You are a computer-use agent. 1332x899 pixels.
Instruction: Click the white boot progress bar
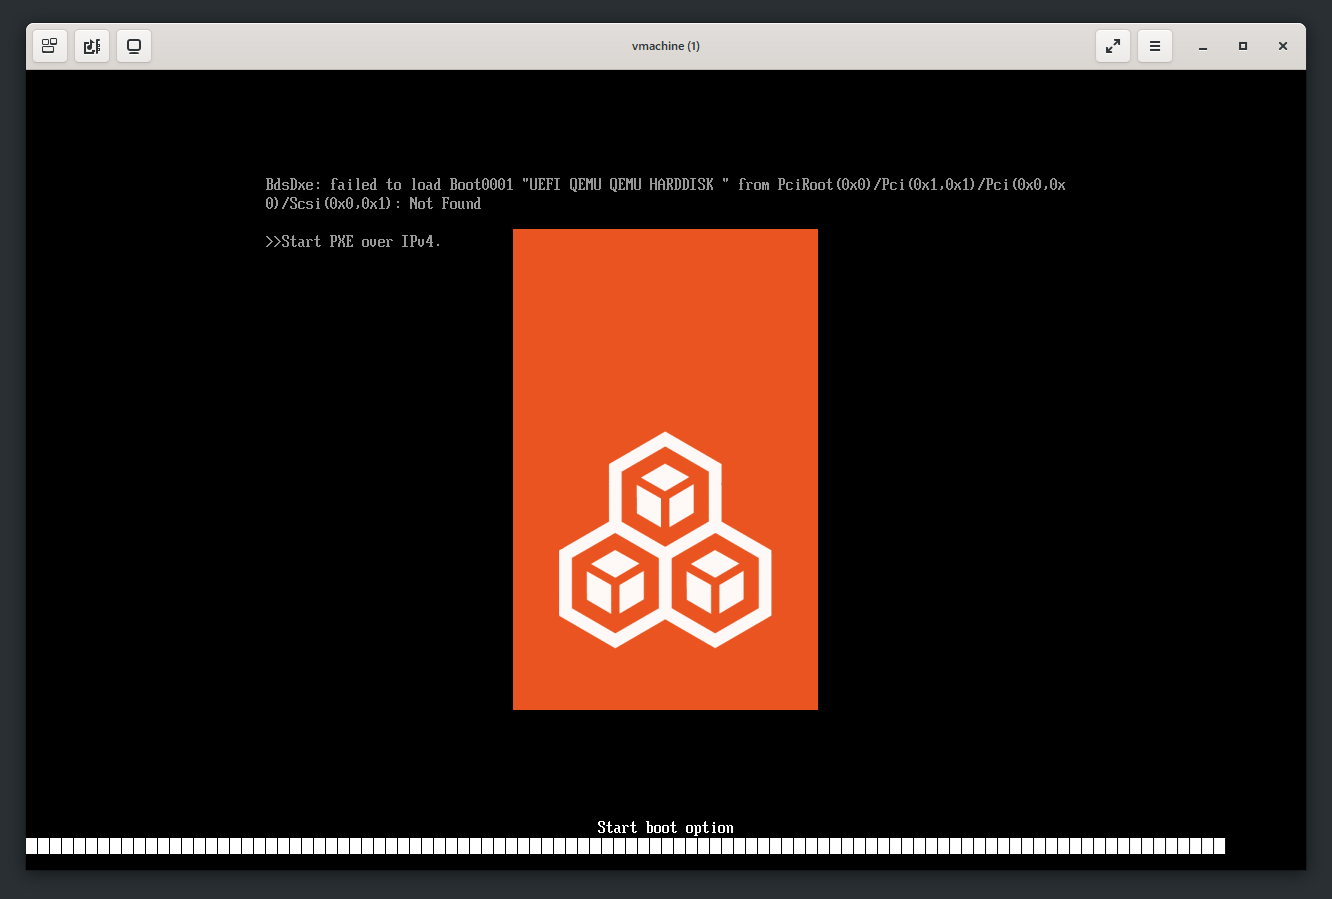625,846
